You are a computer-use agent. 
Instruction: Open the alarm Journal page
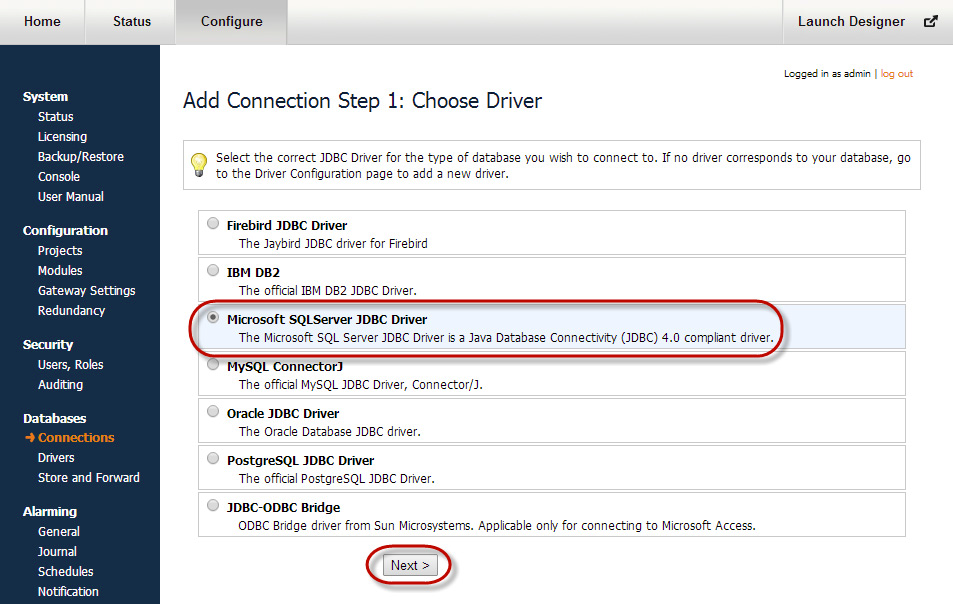click(57, 552)
